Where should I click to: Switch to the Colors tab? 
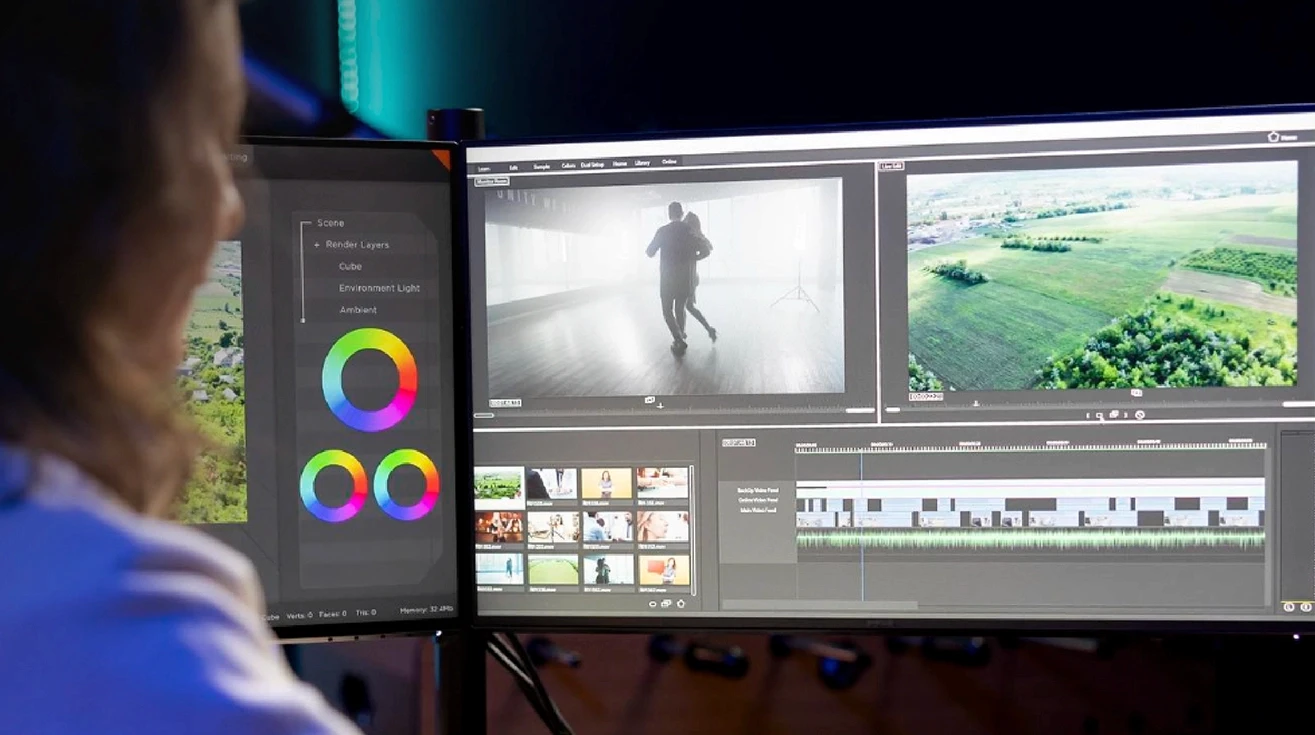(x=568, y=165)
